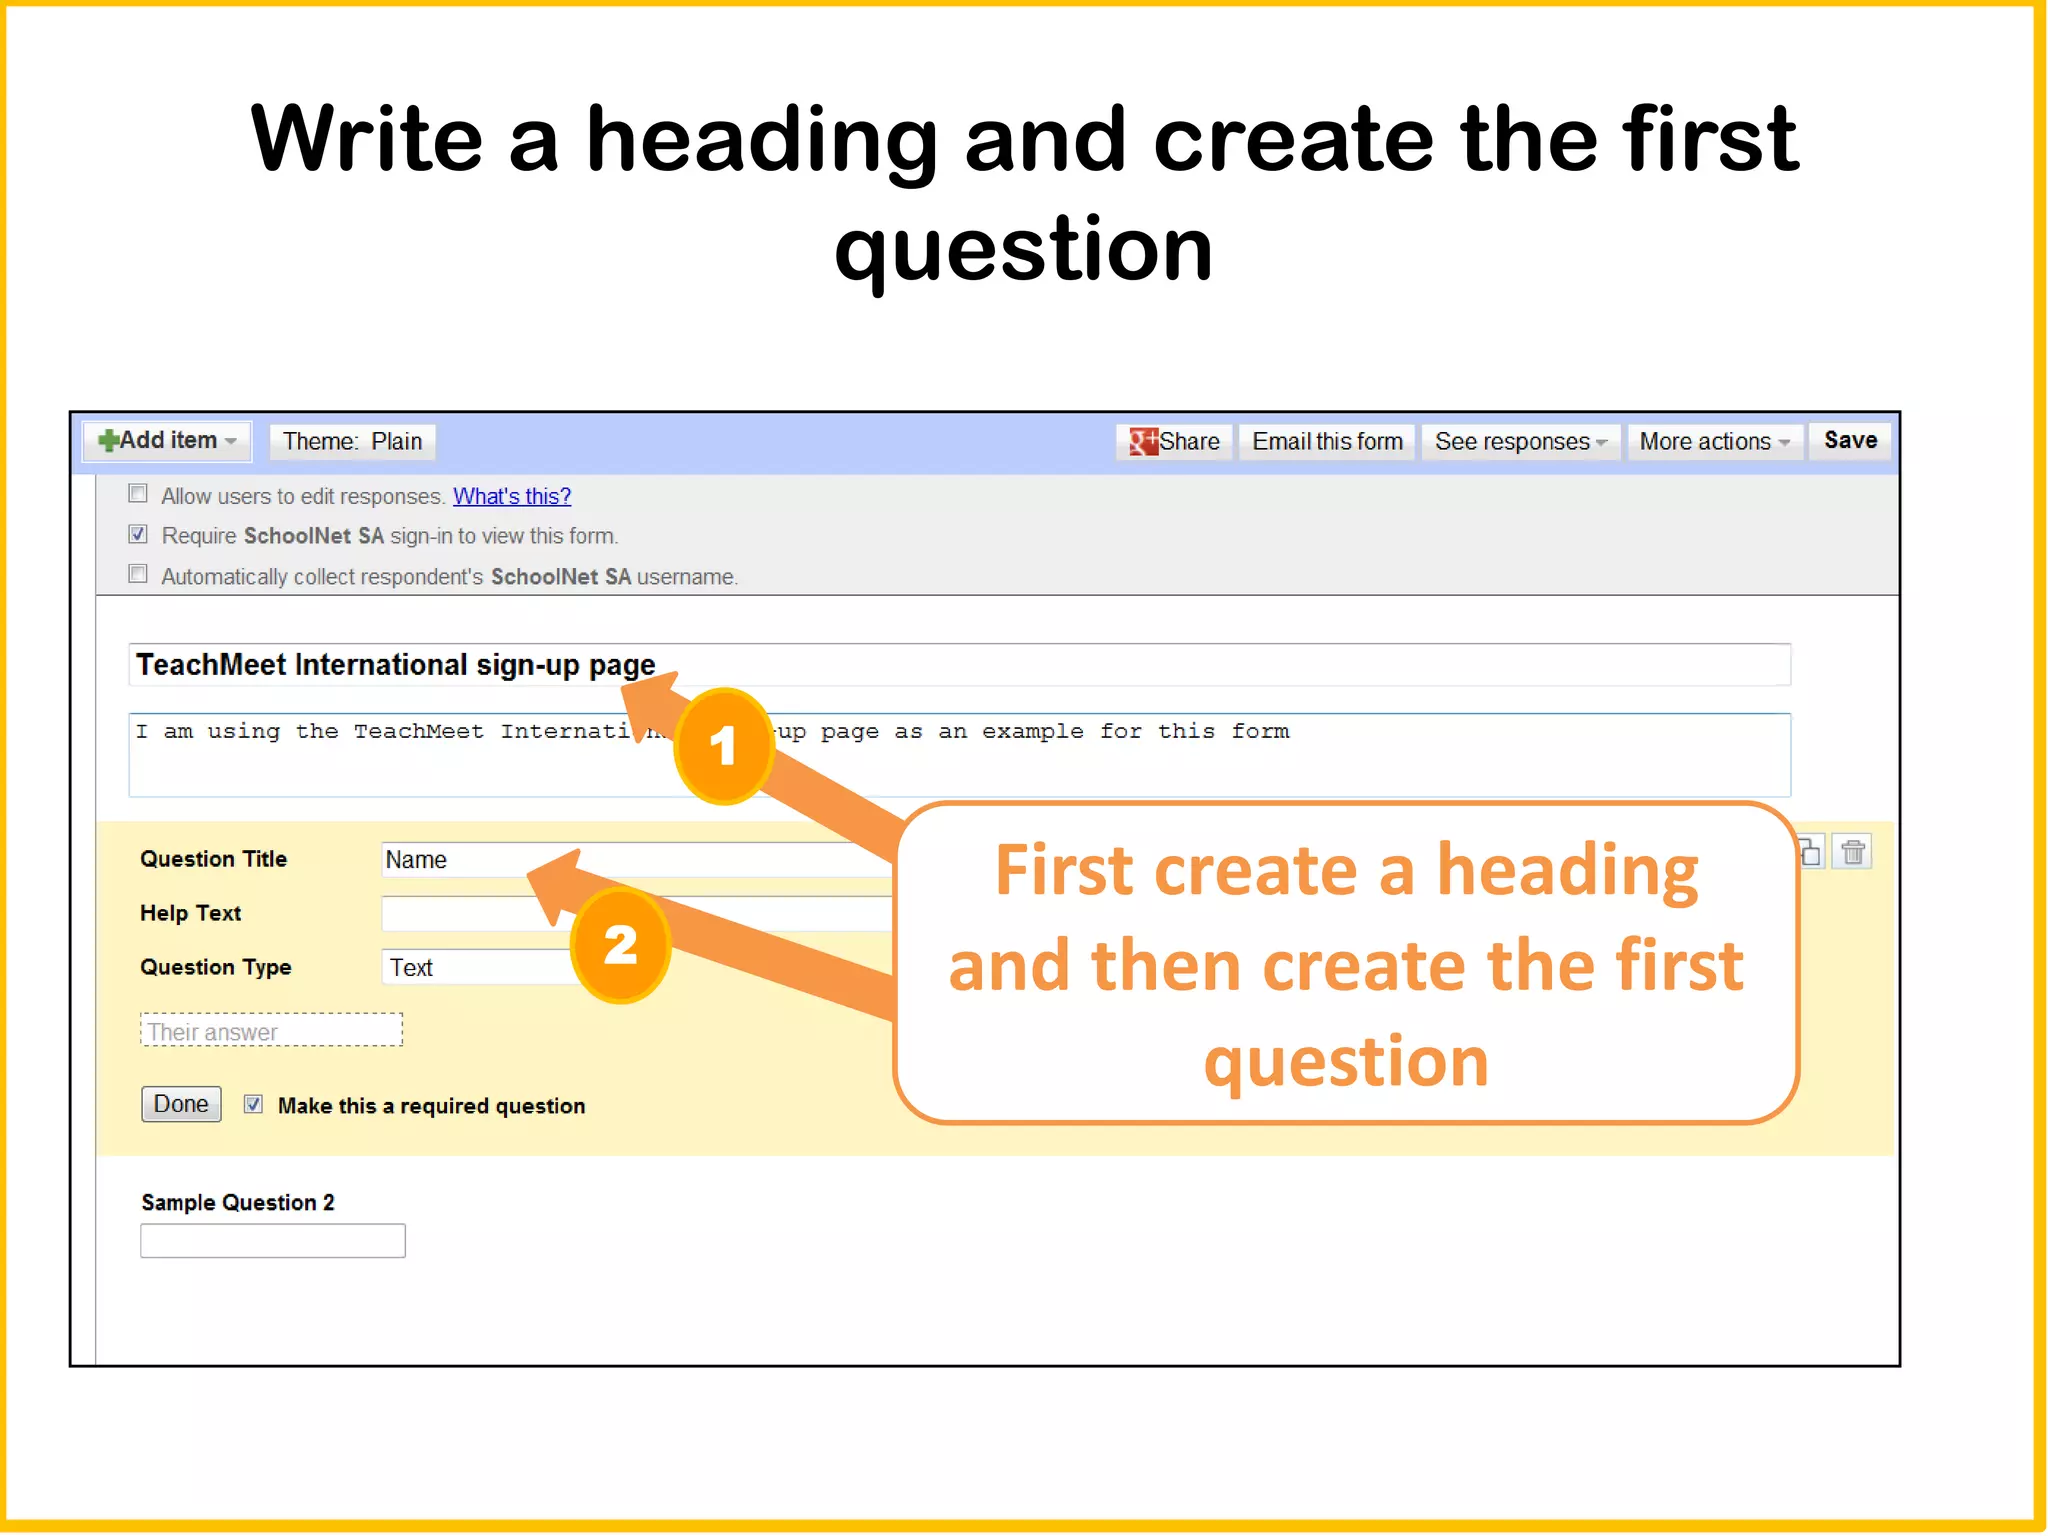
Task: Click the Sample Question 2 answer box
Action: [x=272, y=1241]
